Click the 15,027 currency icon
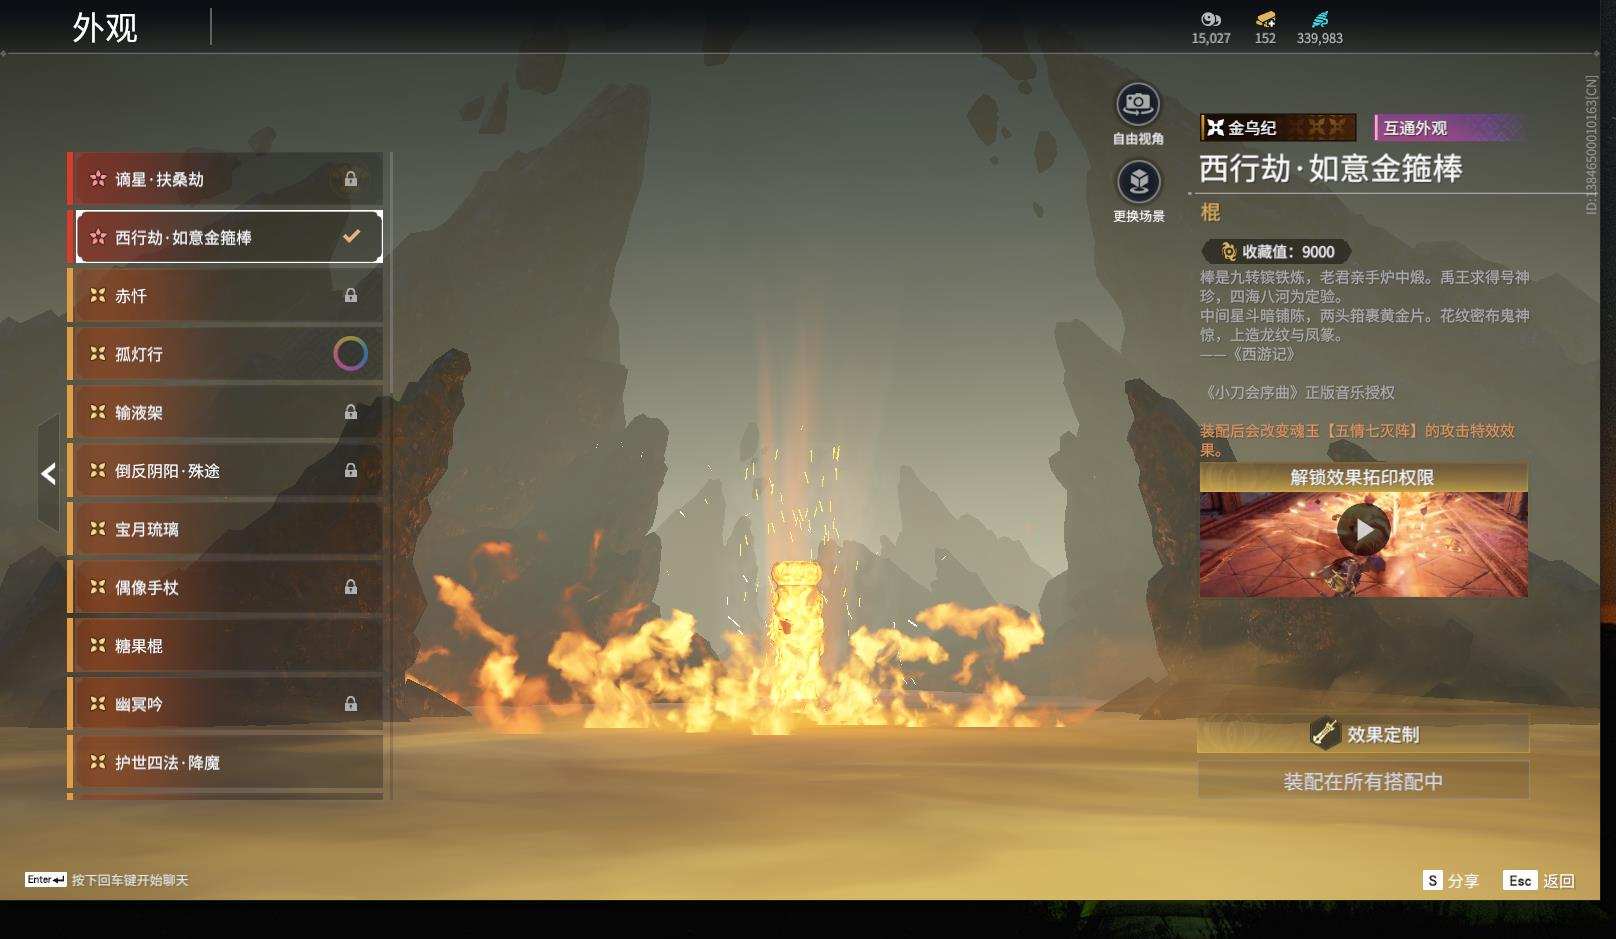Image resolution: width=1616 pixels, height=939 pixels. (x=1211, y=19)
